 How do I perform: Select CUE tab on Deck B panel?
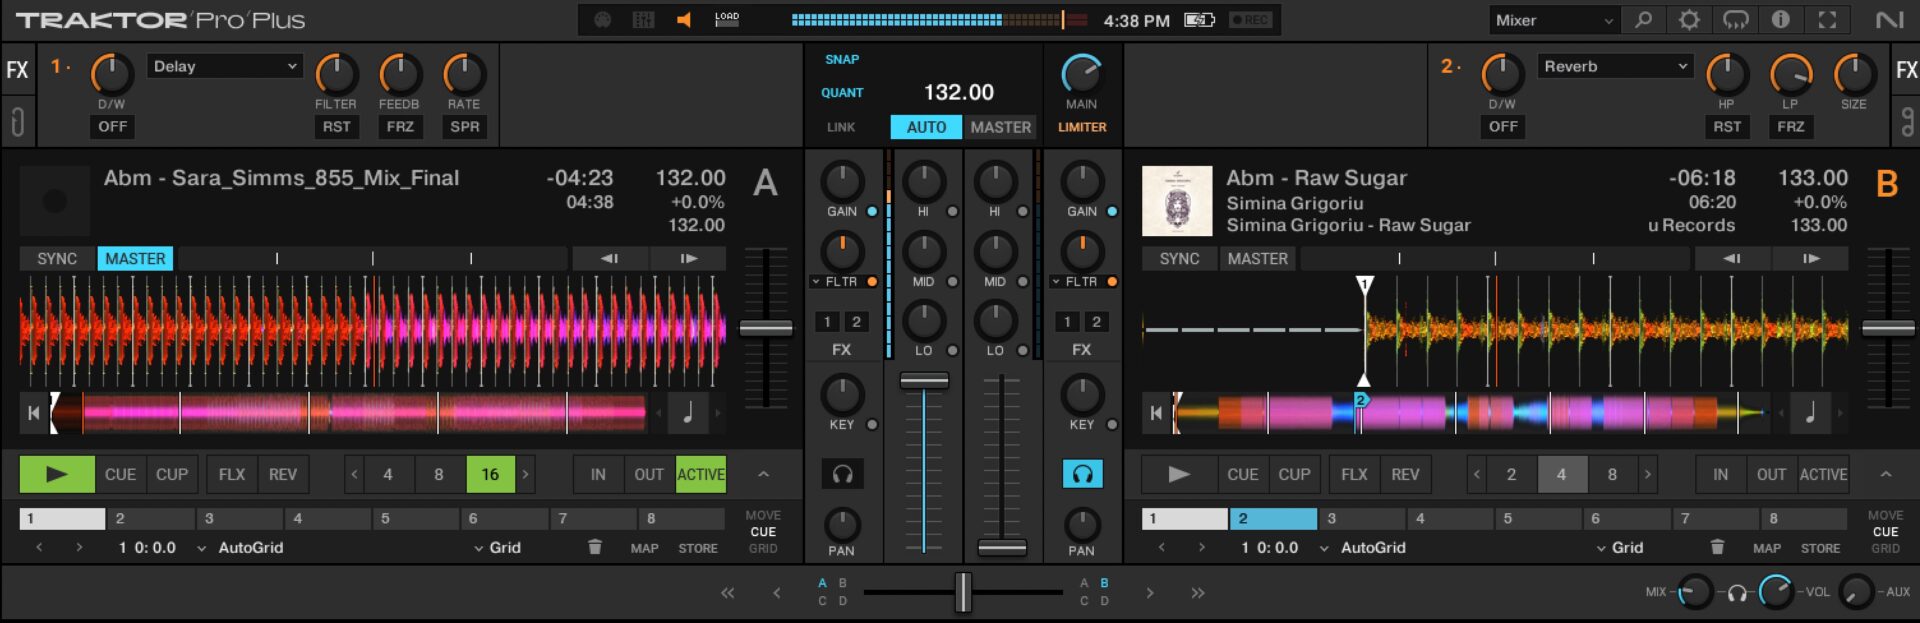1885,532
